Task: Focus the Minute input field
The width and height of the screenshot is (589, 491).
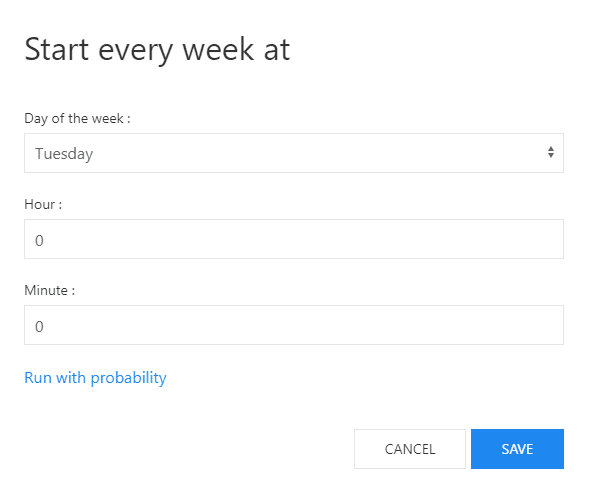Action: tap(294, 325)
